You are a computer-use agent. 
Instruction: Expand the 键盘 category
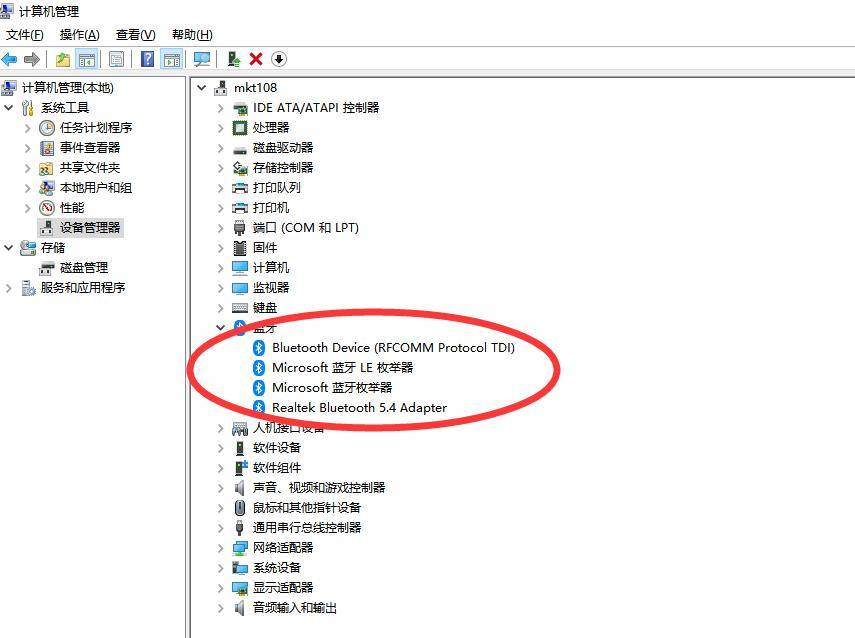(x=220, y=308)
